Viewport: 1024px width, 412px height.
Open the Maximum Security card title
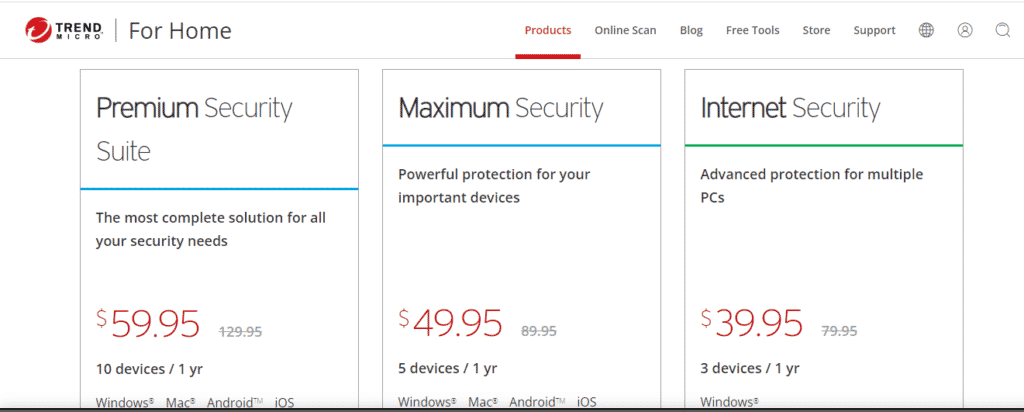tap(501, 108)
